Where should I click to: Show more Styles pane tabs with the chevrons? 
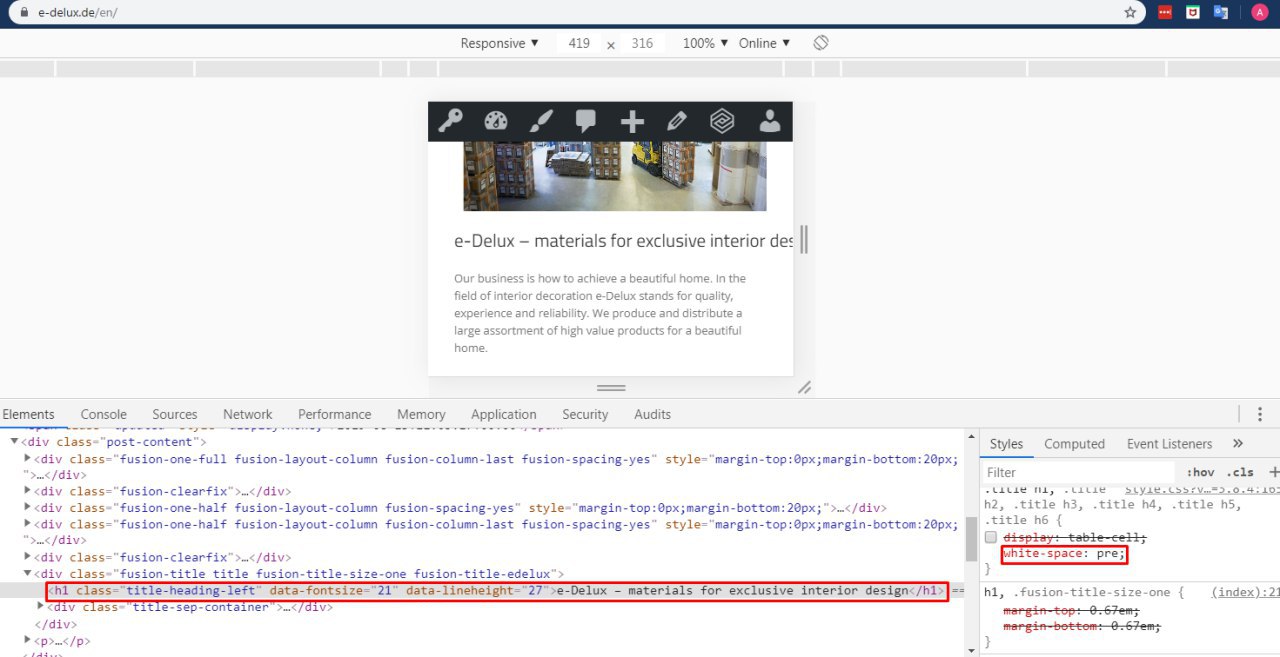(x=1238, y=444)
